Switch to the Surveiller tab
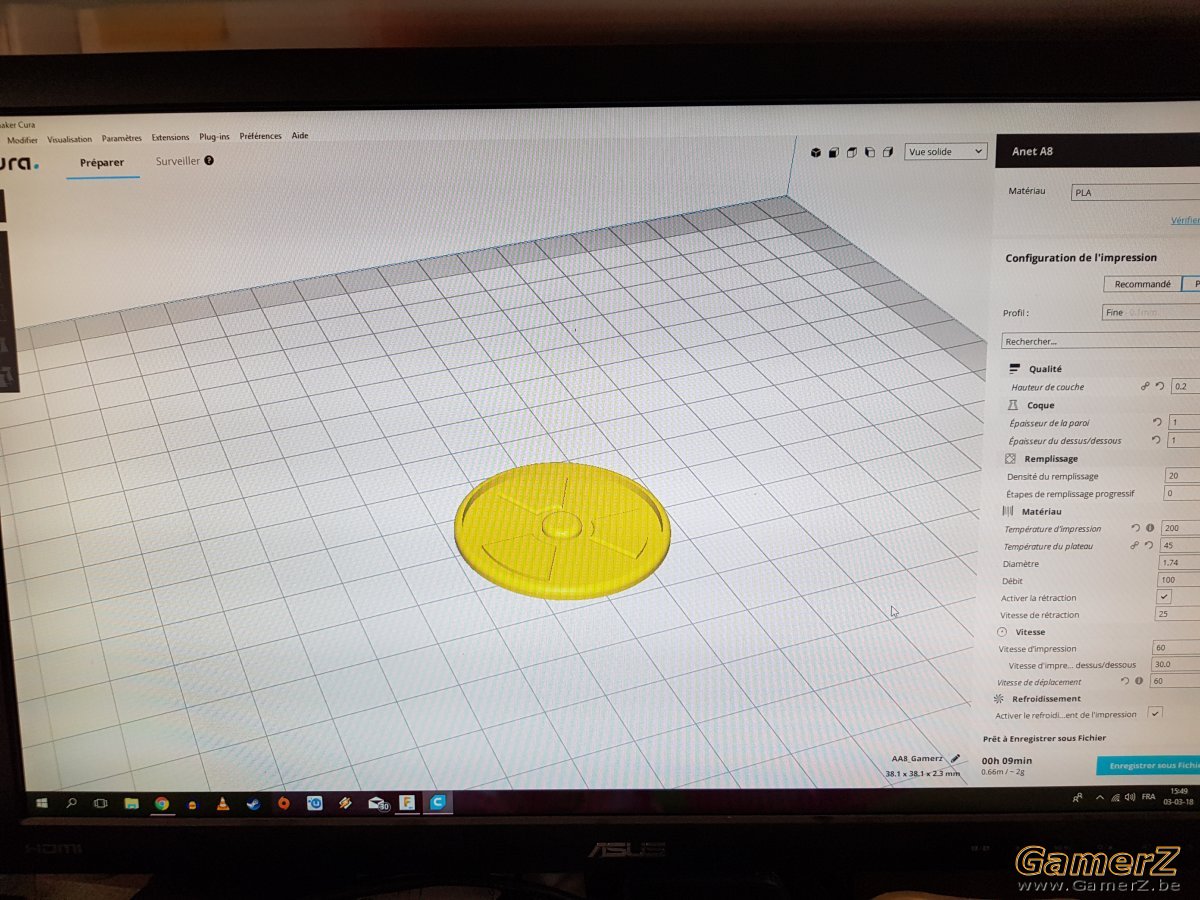Screen dimensions: 1200x900 point(178,160)
